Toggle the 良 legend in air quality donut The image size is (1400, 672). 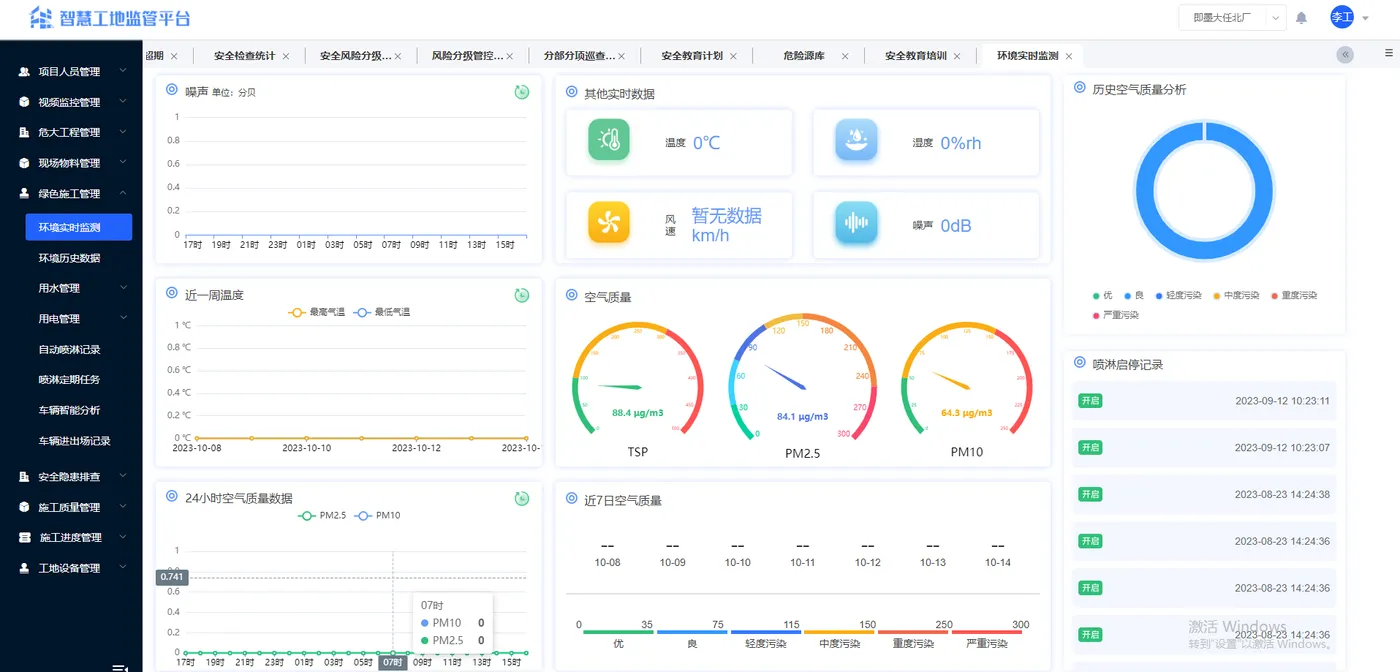pyautogui.click(x=1134, y=296)
